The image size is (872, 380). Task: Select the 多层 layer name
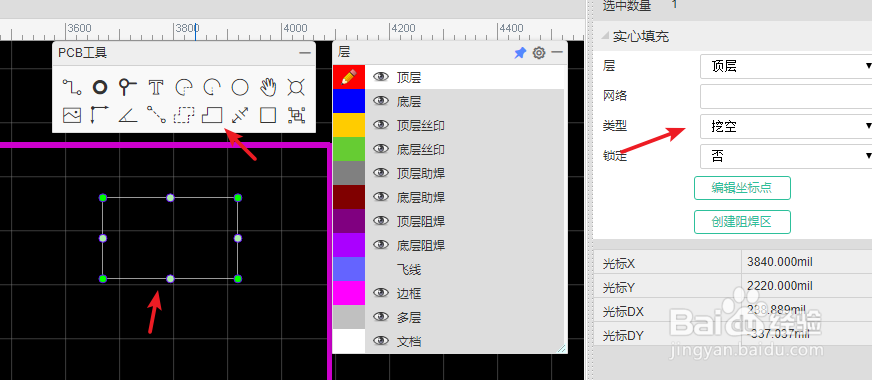[x=409, y=317]
